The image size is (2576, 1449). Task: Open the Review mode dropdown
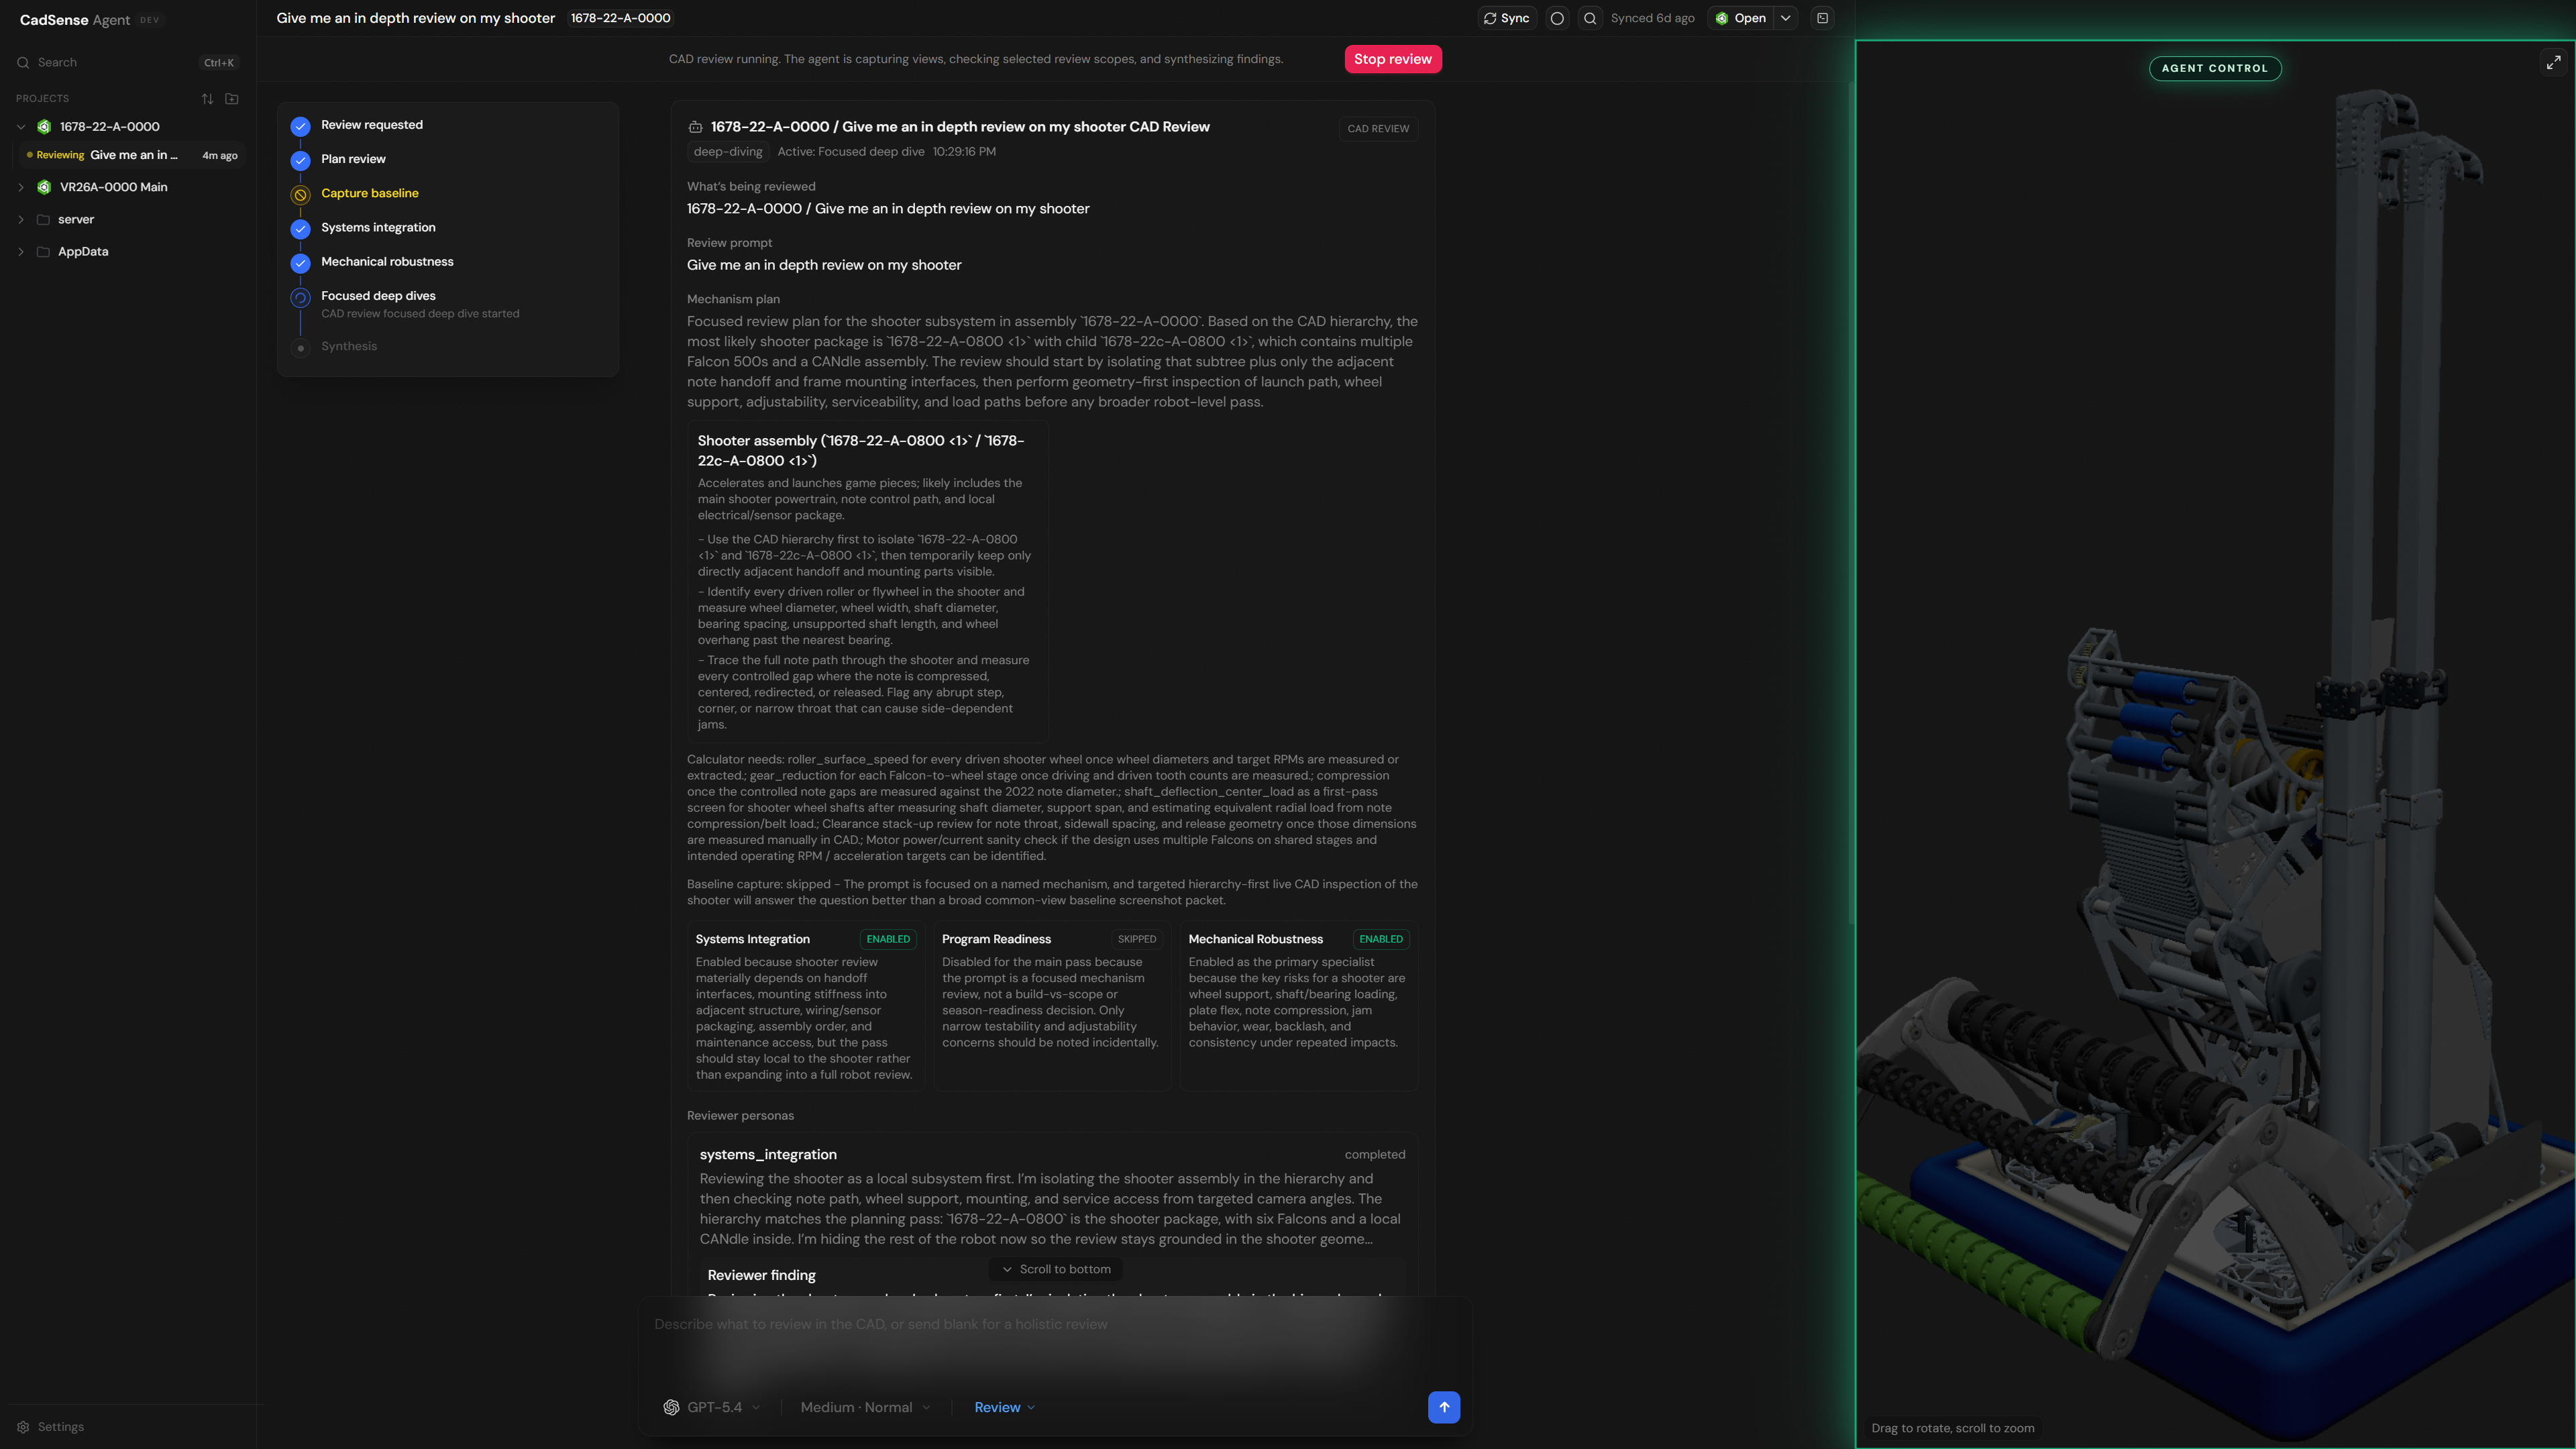click(1004, 1407)
